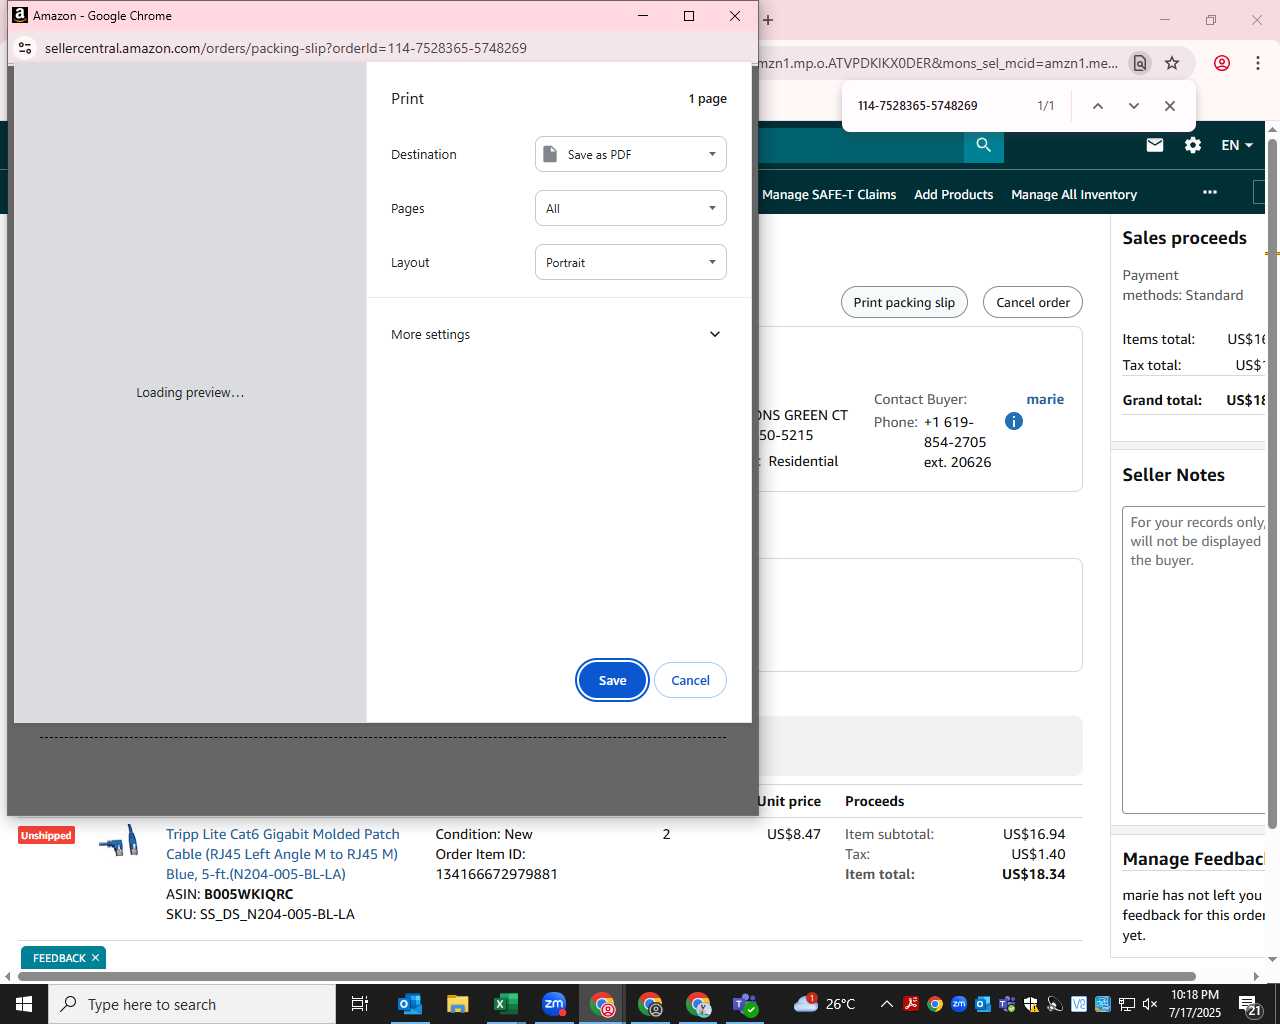Screen dimensions: 1280x1024
Task: Open the Layout dropdown set to Portrait
Action: 631,262
